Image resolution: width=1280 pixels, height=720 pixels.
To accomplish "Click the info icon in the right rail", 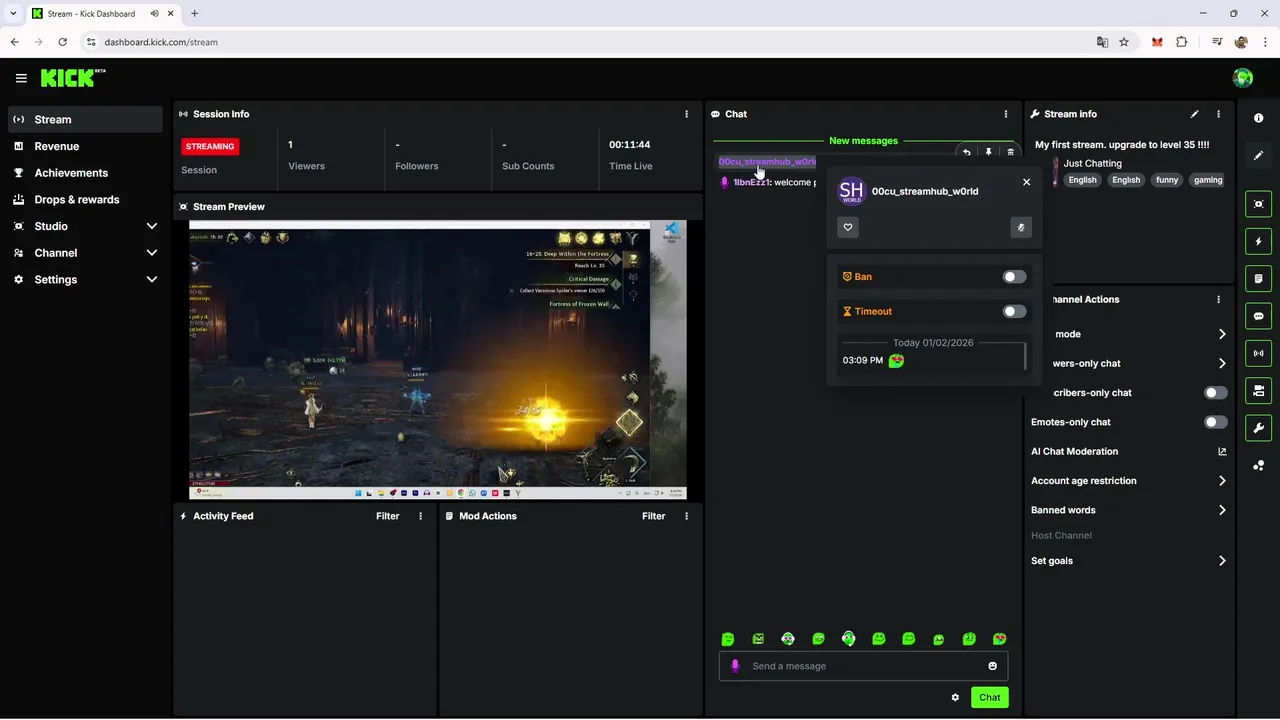I will 1258,118.
